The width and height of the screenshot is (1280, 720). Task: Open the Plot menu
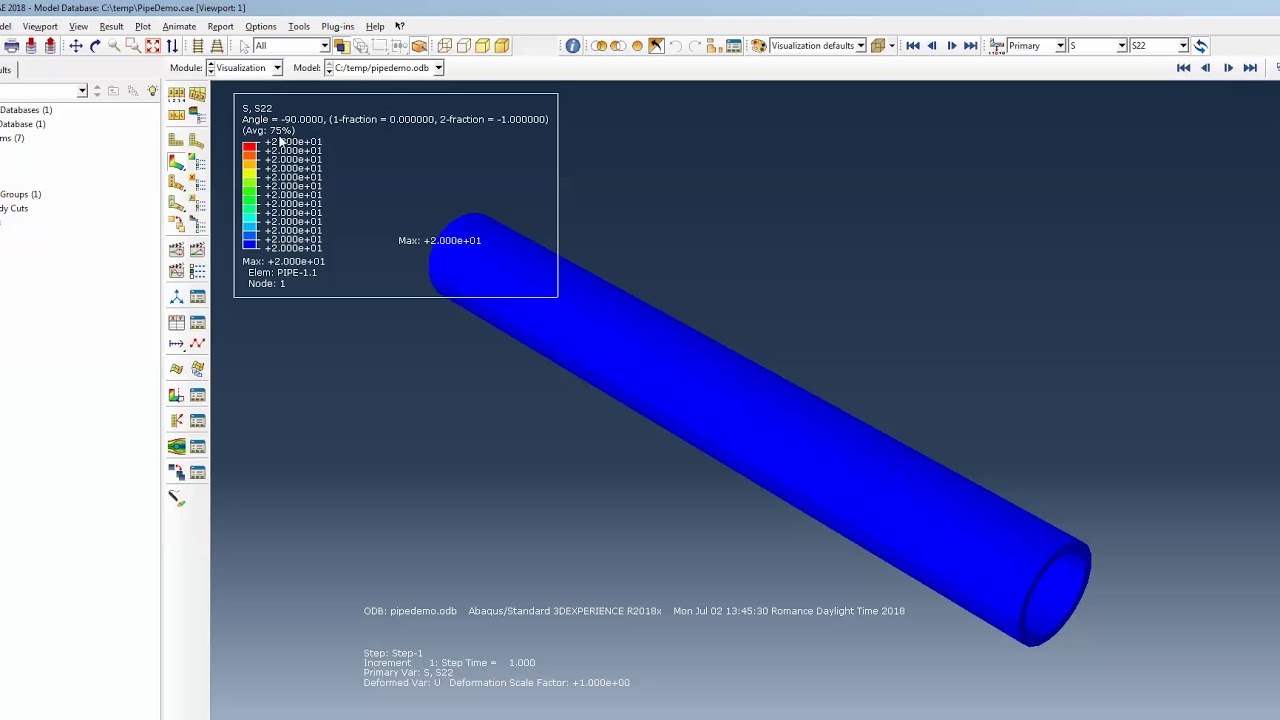143,26
